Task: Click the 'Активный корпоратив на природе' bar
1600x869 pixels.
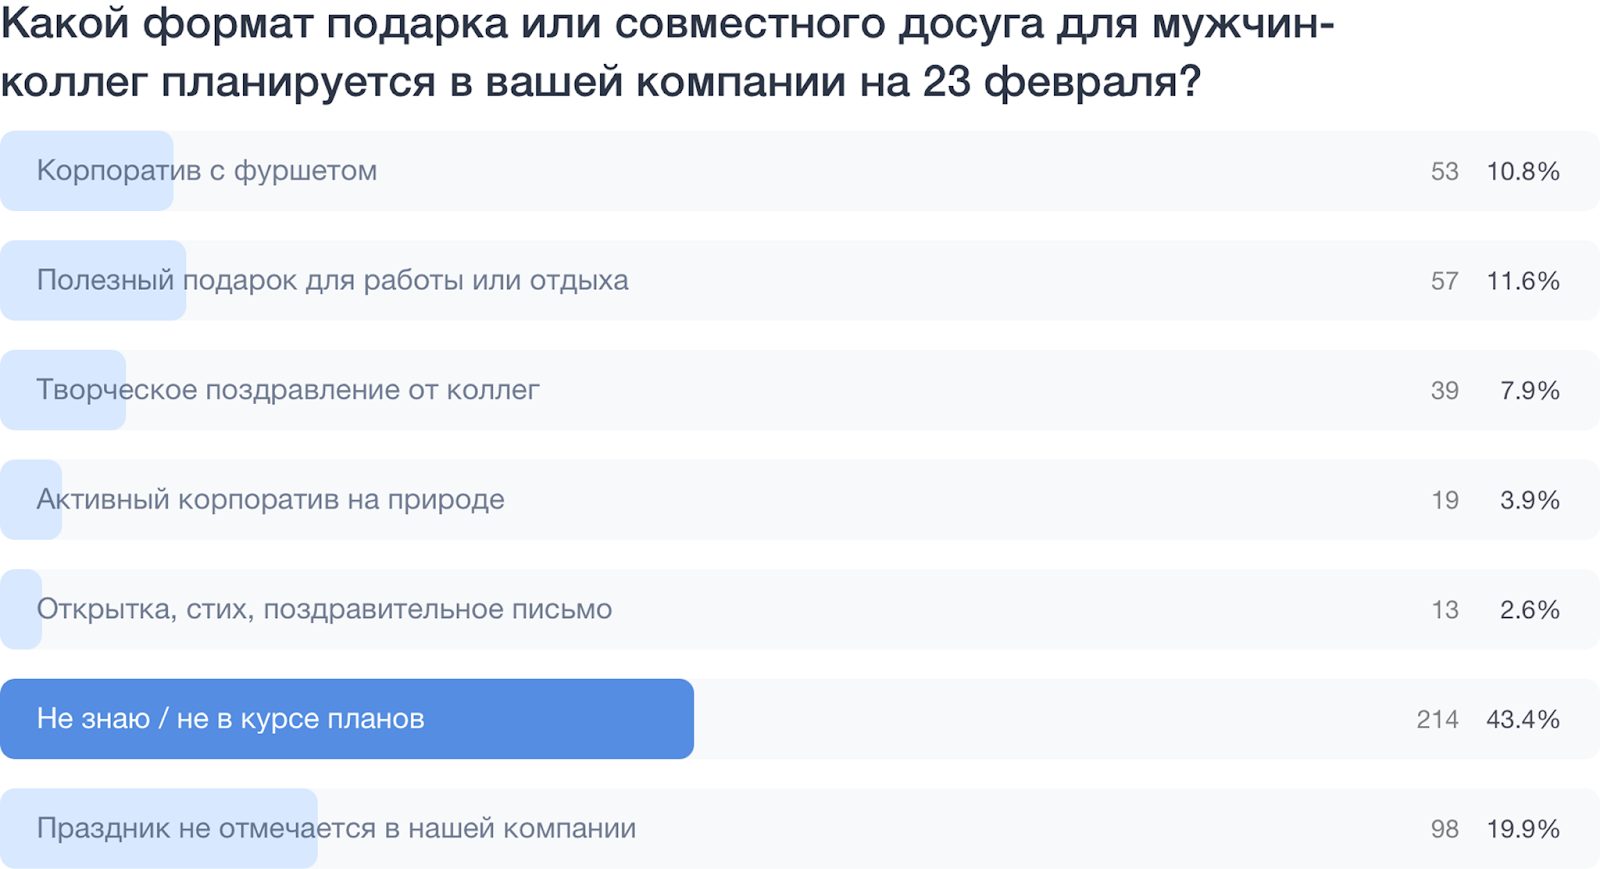Action: [400, 499]
